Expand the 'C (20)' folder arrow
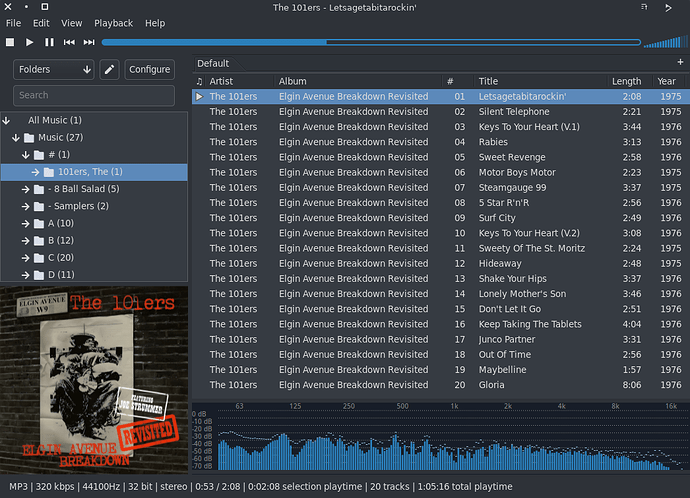The image size is (690, 498). [x=26, y=257]
